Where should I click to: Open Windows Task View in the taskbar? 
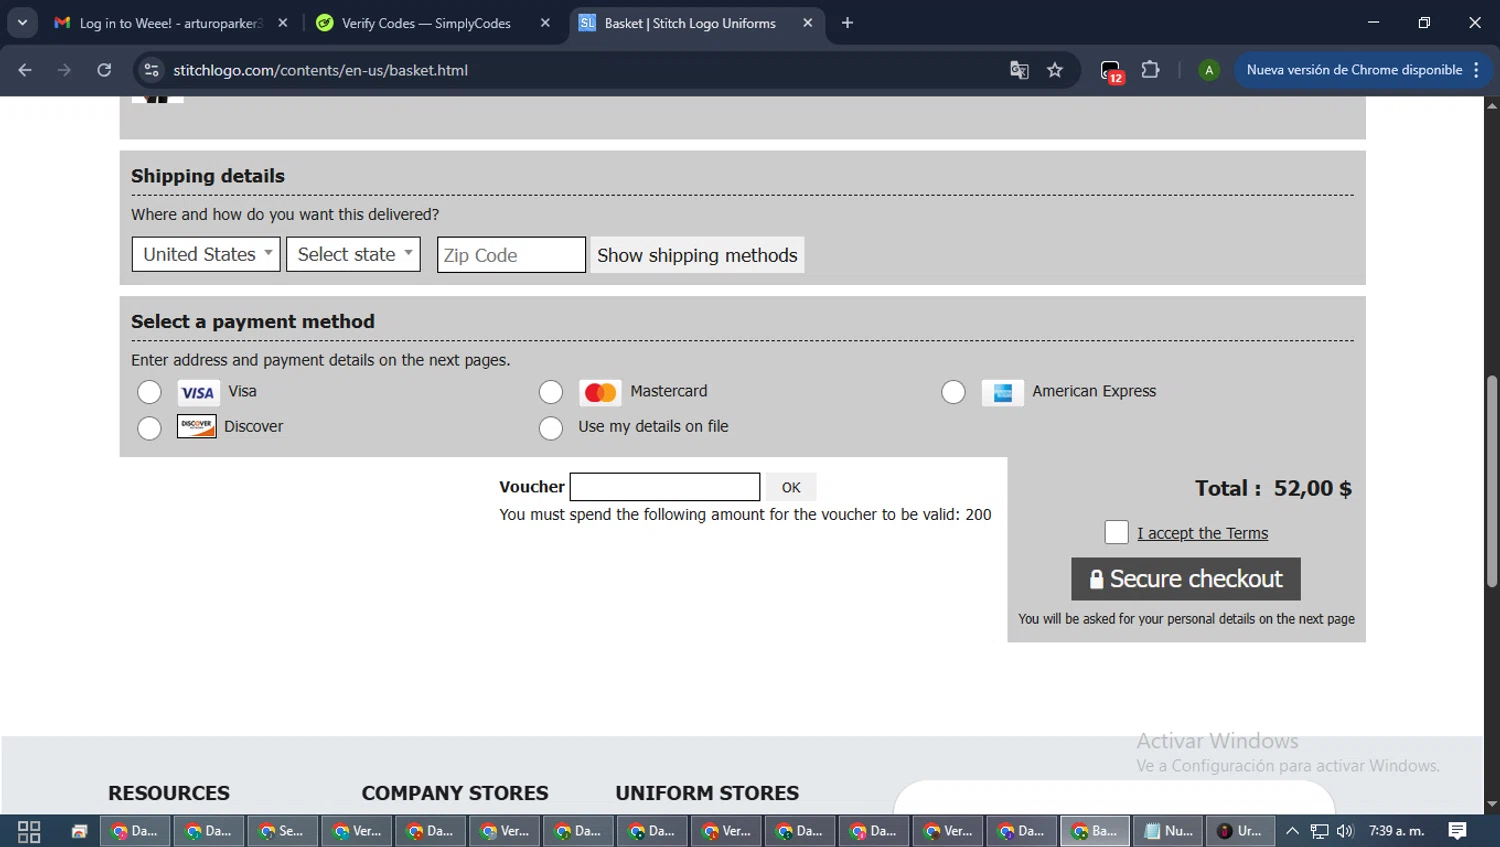click(x=29, y=831)
